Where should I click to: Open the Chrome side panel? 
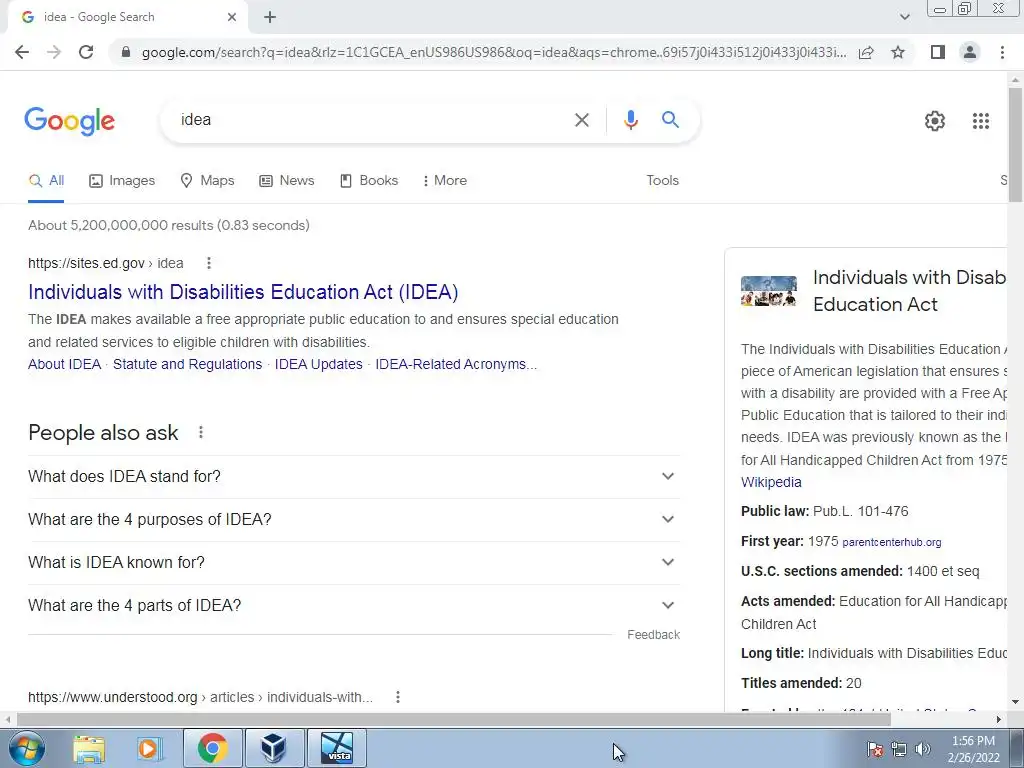(938, 52)
